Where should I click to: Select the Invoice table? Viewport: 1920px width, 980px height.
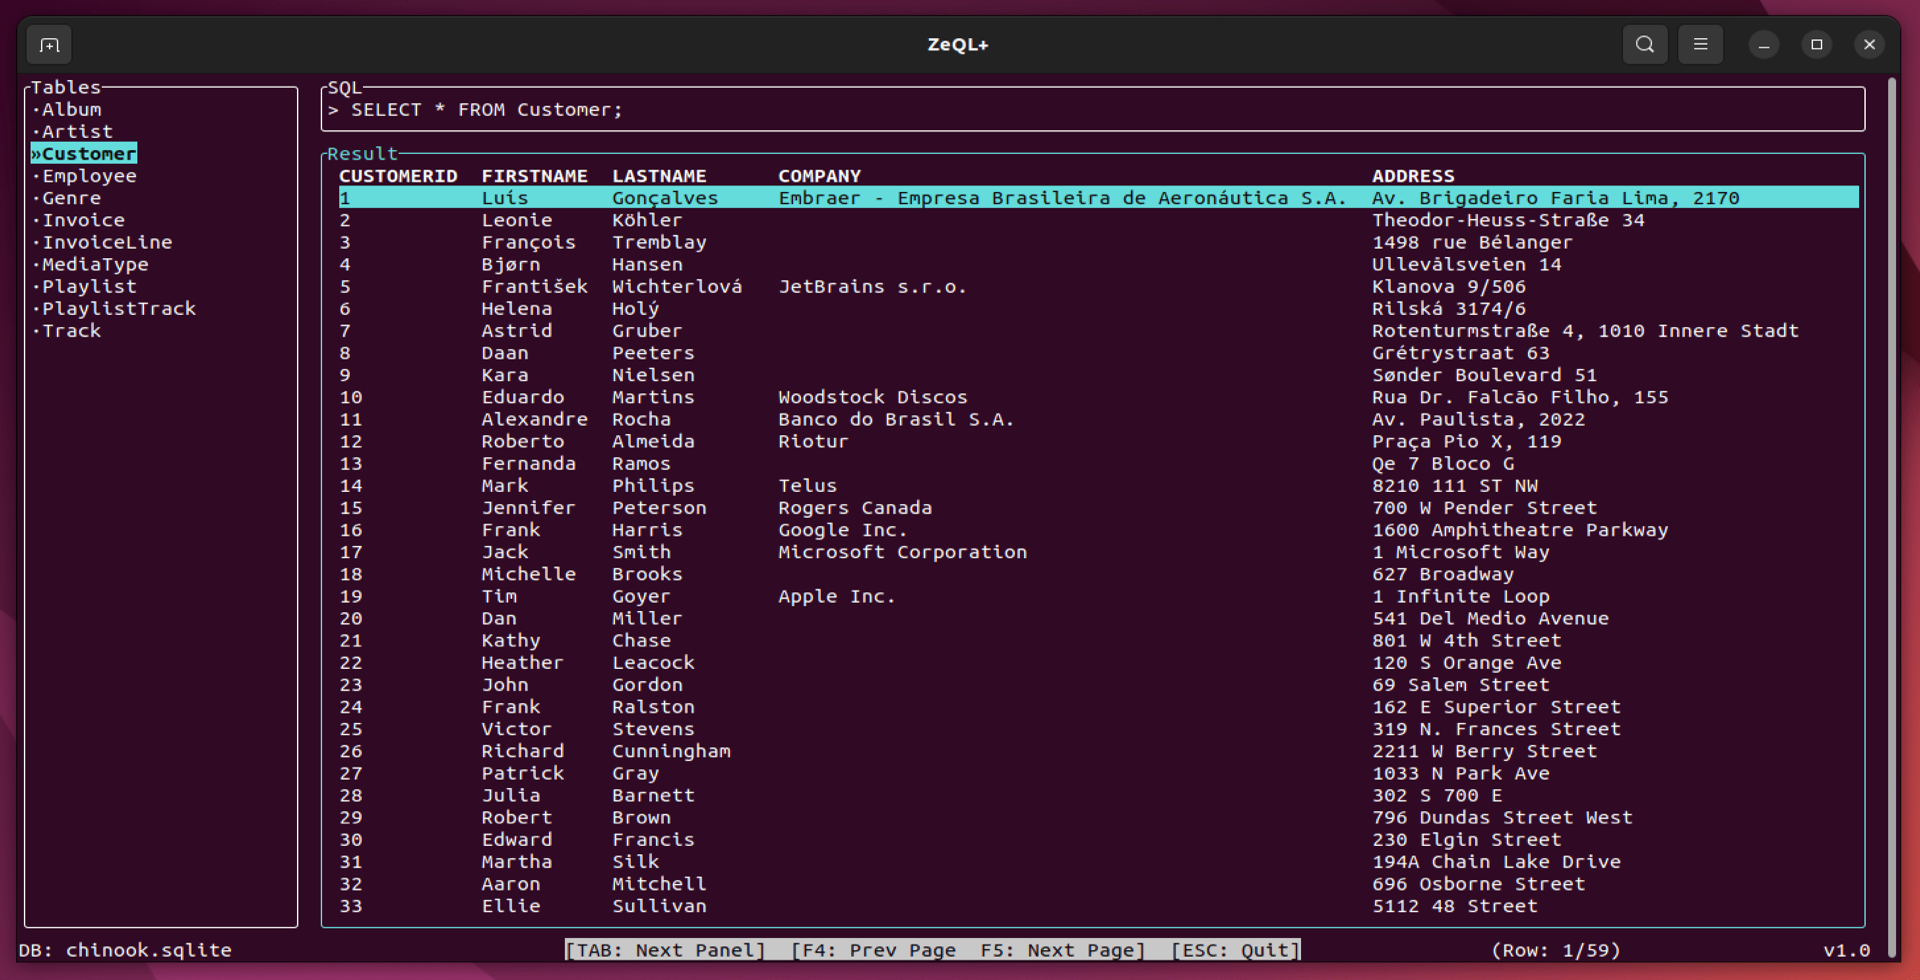coord(83,220)
